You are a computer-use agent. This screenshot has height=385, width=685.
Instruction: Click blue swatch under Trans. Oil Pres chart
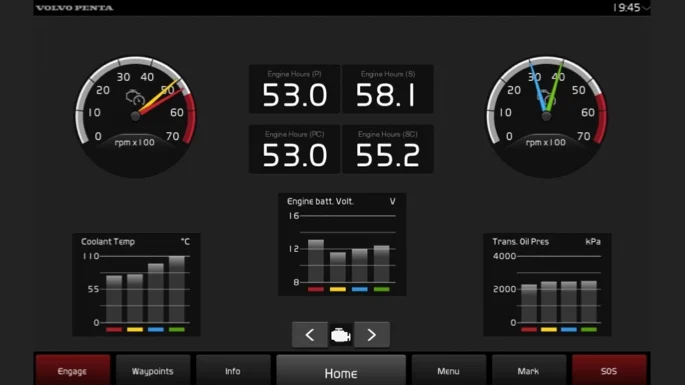tap(569, 330)
